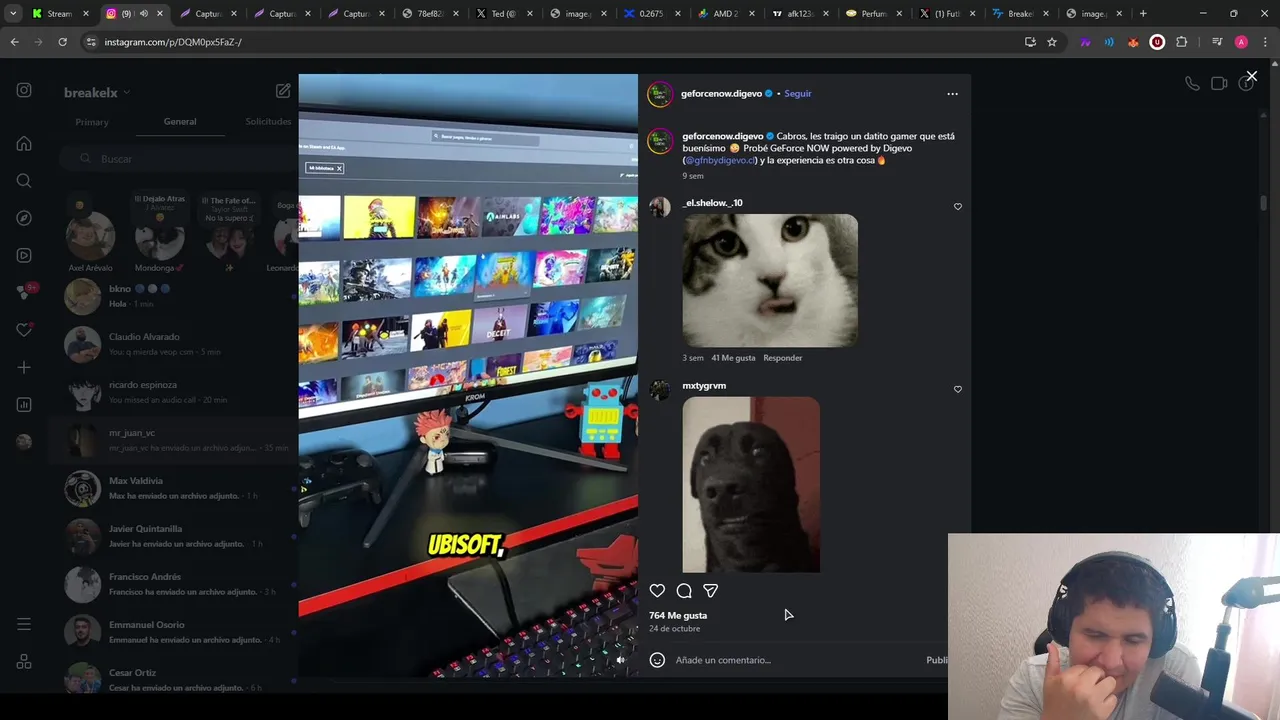Share the post with the paper plane icon

710,591
